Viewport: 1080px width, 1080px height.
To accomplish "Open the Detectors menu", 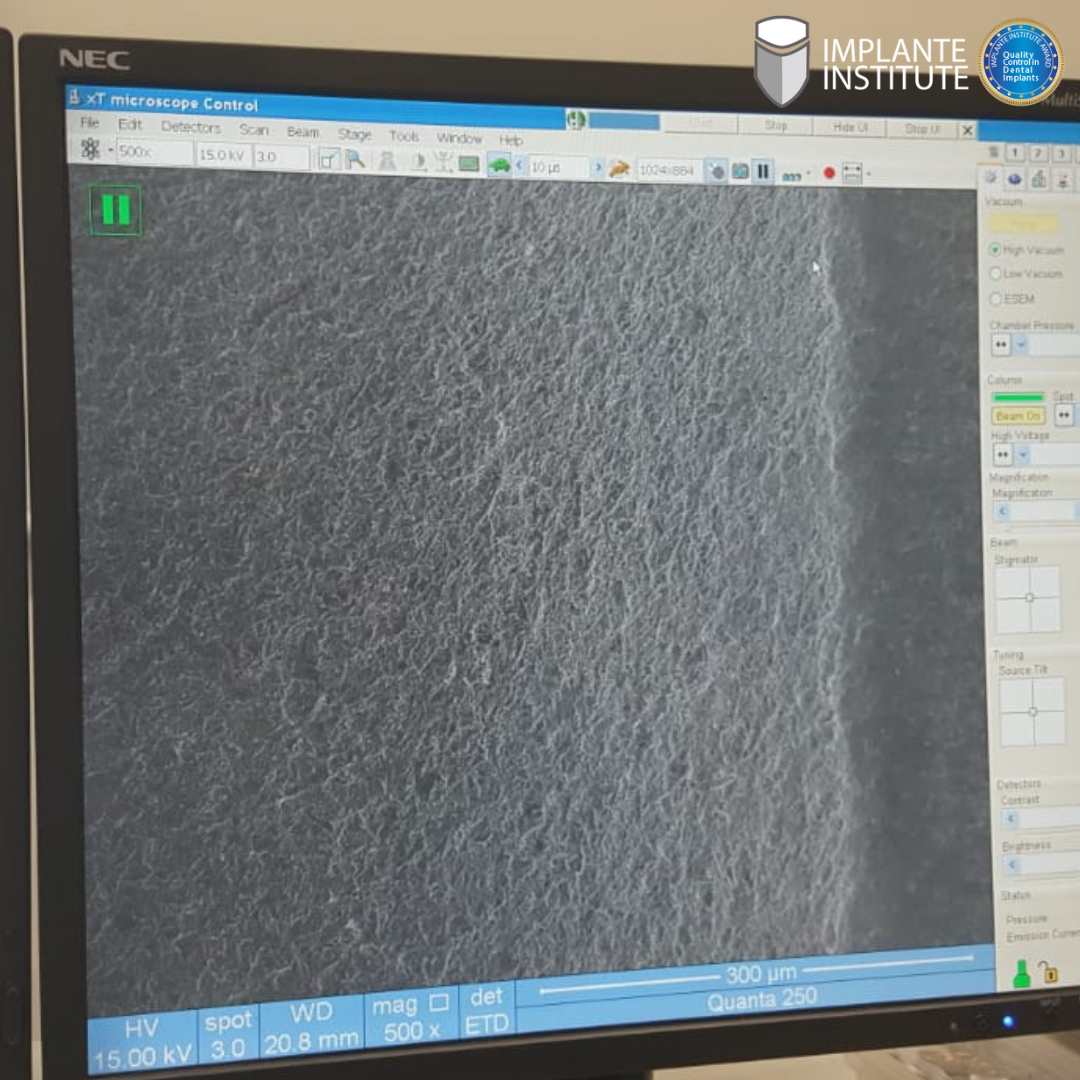I will tap(190, 127).
